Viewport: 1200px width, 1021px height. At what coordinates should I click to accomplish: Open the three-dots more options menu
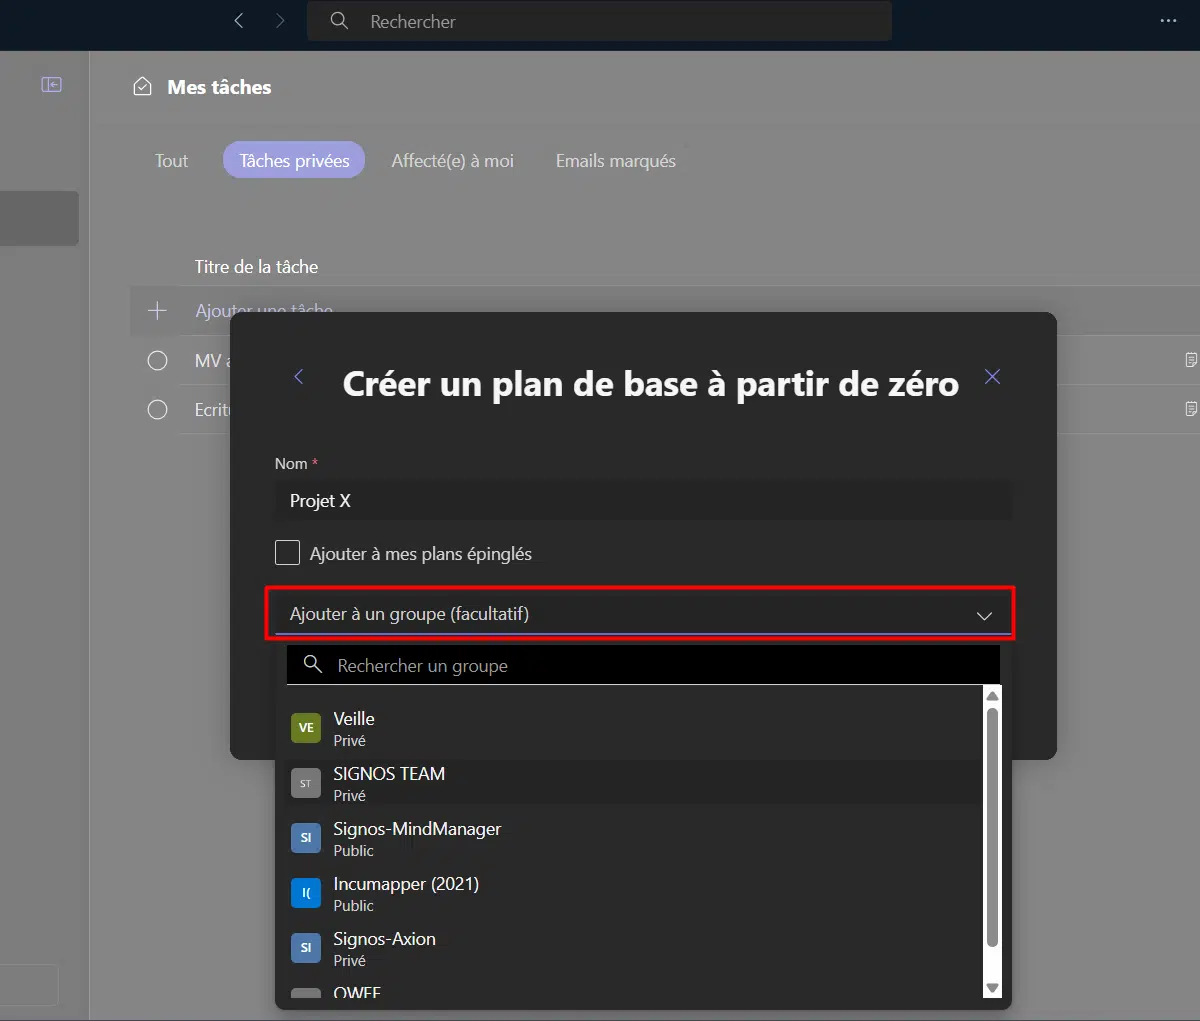1168,21
